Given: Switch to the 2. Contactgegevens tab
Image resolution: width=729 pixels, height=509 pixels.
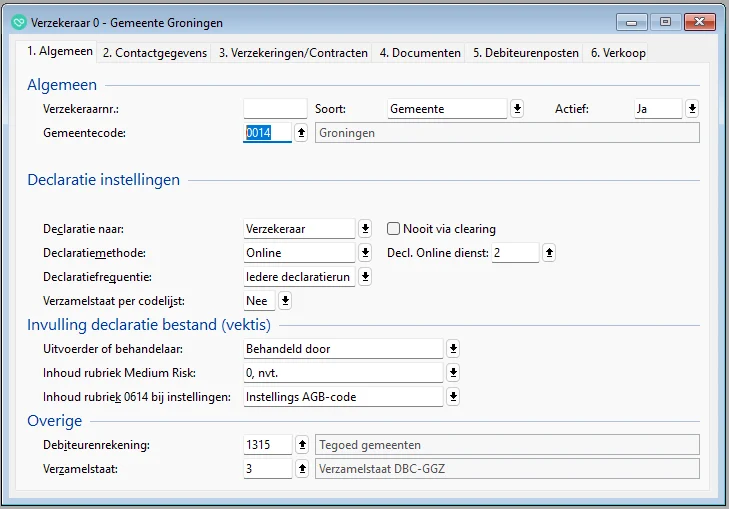Looking at the screenshot, I should (154, 53).
